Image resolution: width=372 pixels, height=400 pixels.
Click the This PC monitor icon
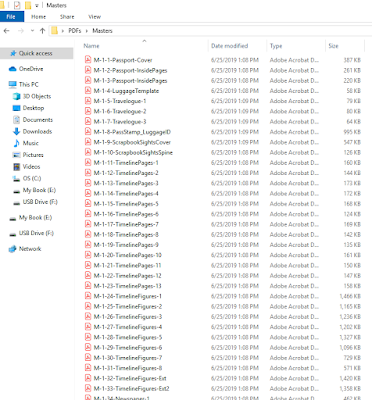pos(13,84)
